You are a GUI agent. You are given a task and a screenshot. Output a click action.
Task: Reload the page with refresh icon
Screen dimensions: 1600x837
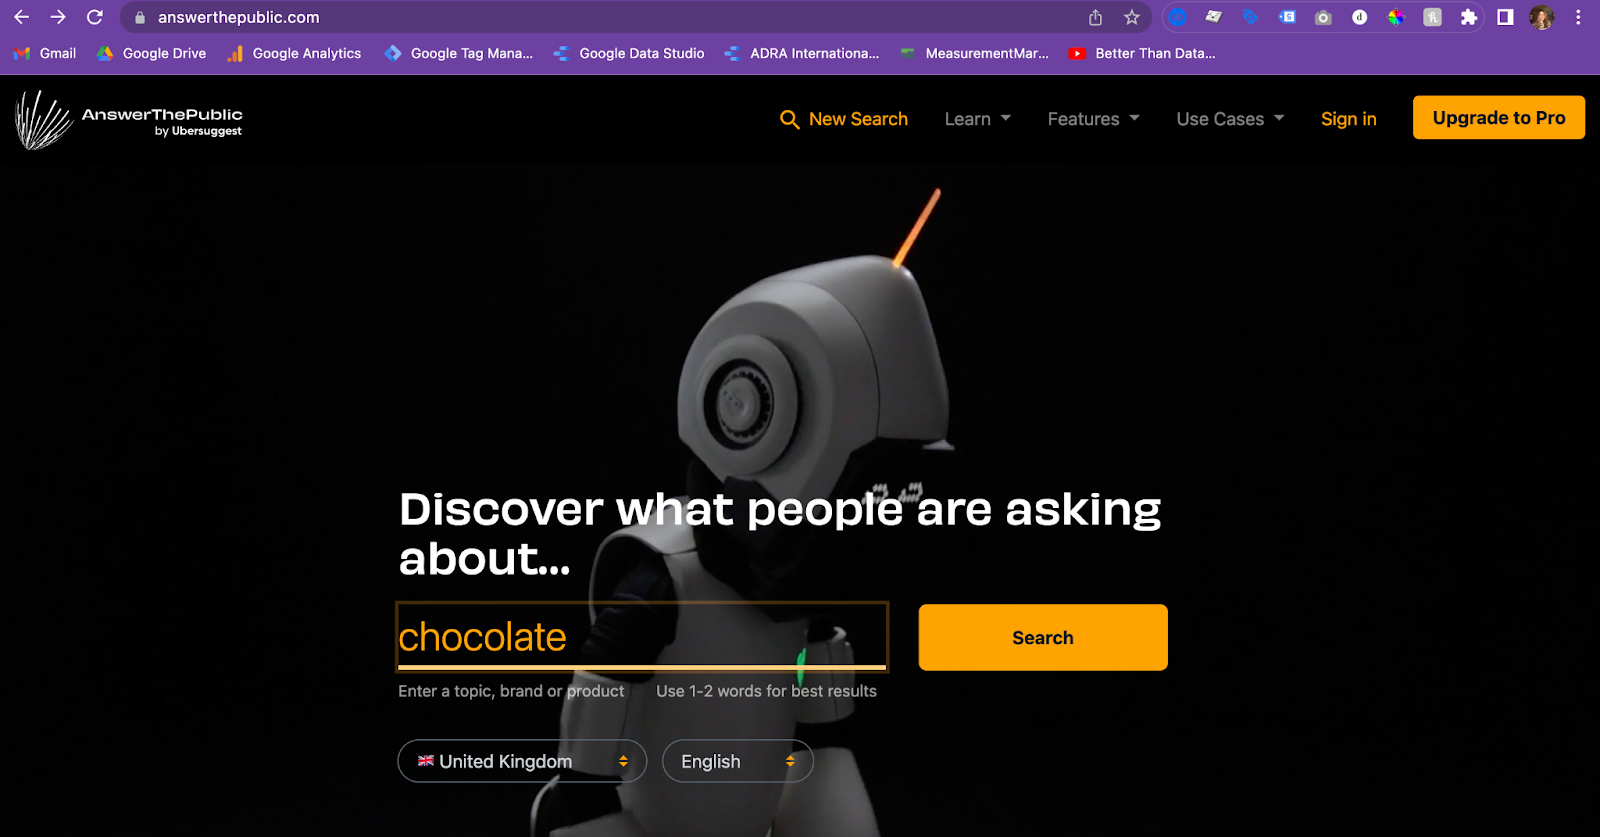click(x=95, y=17)
